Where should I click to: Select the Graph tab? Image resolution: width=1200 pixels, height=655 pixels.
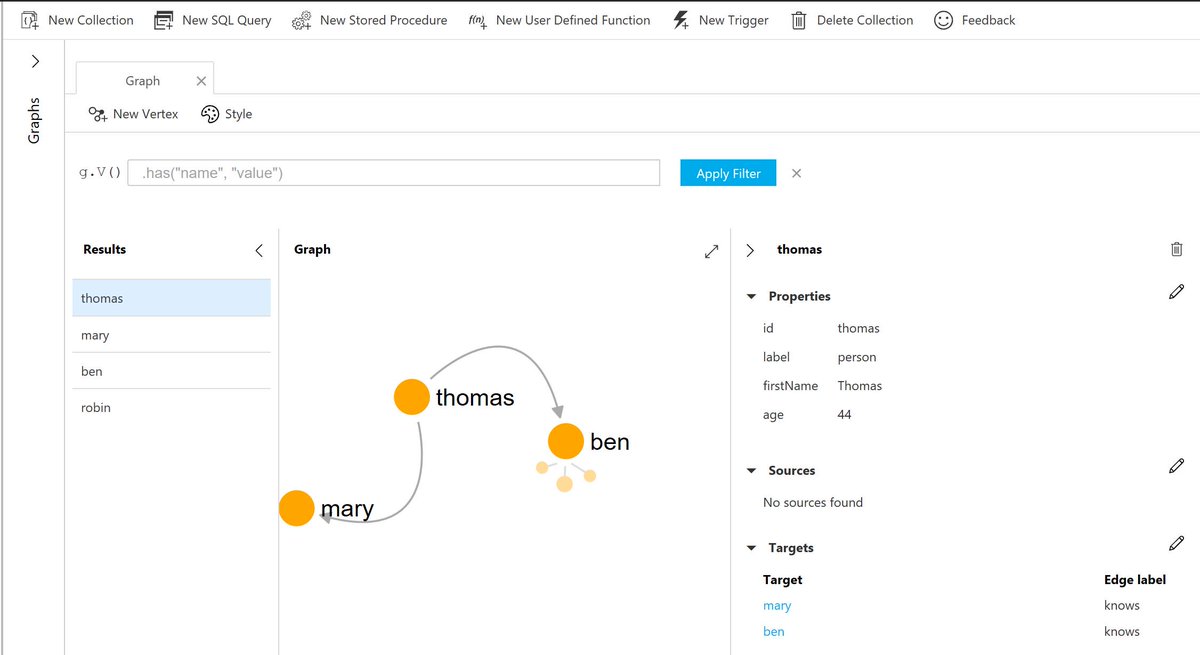(143, 81)
